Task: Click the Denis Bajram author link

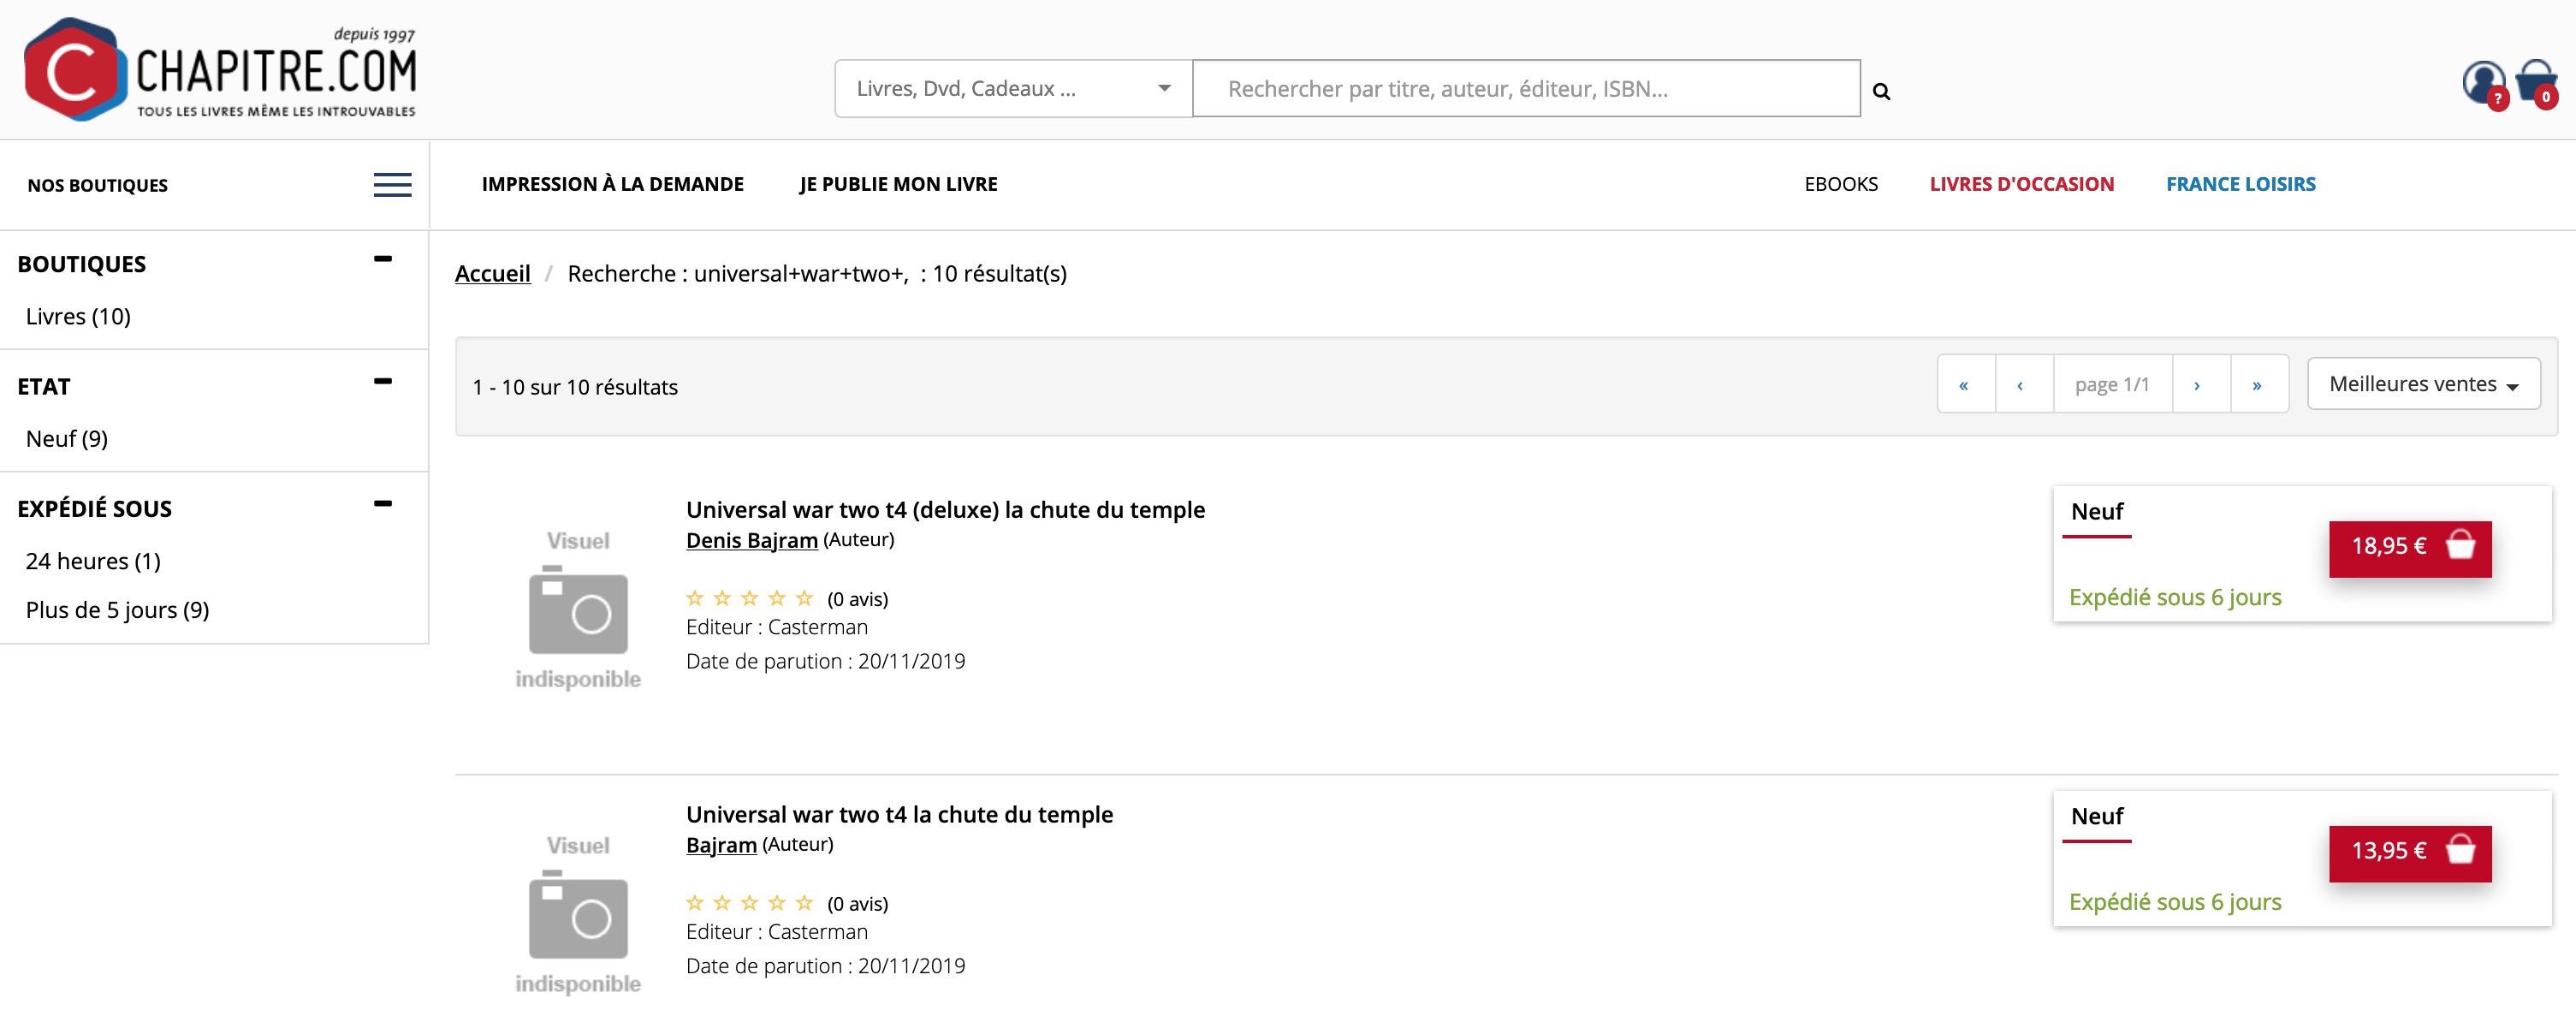Action: (751, 541)
